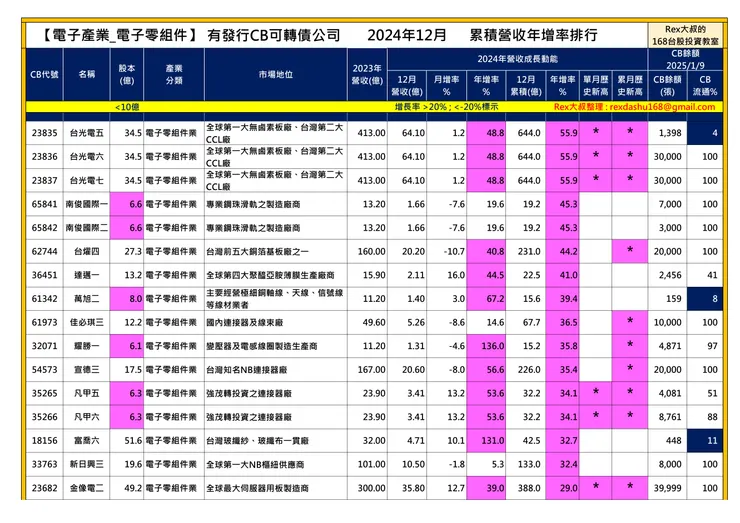
Task: Click the 股本(億) column header
Action: click(x=126, y=75)
